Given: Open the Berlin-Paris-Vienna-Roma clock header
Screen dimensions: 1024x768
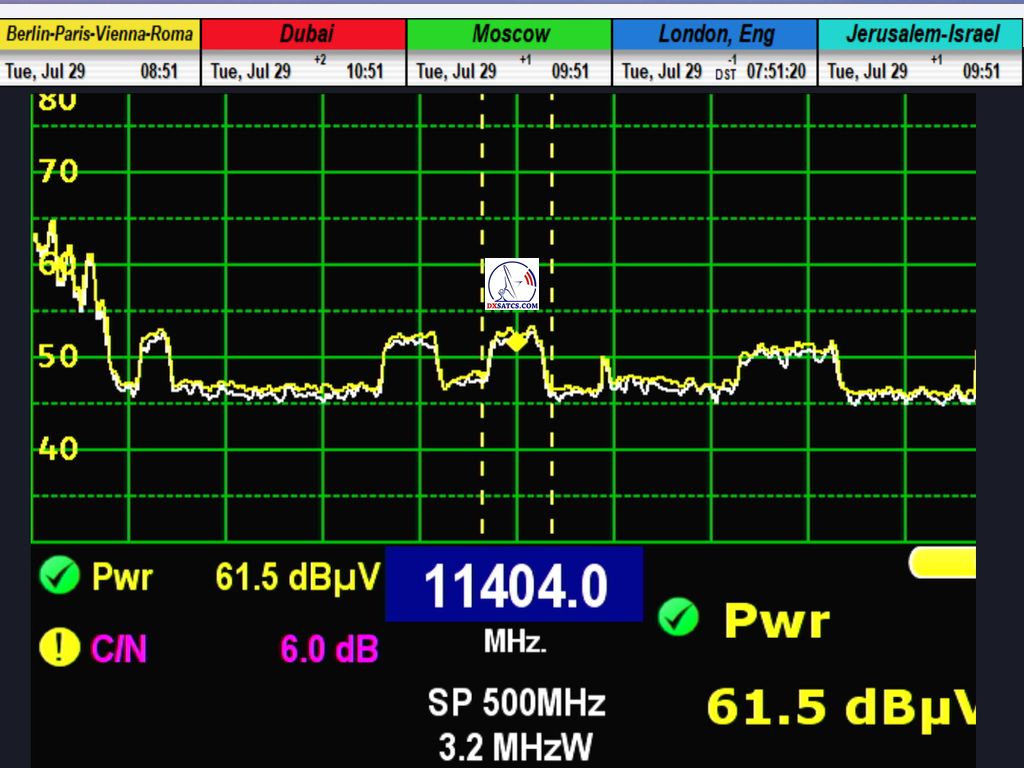Looking at the screenshot, I should tap(100, 34).
